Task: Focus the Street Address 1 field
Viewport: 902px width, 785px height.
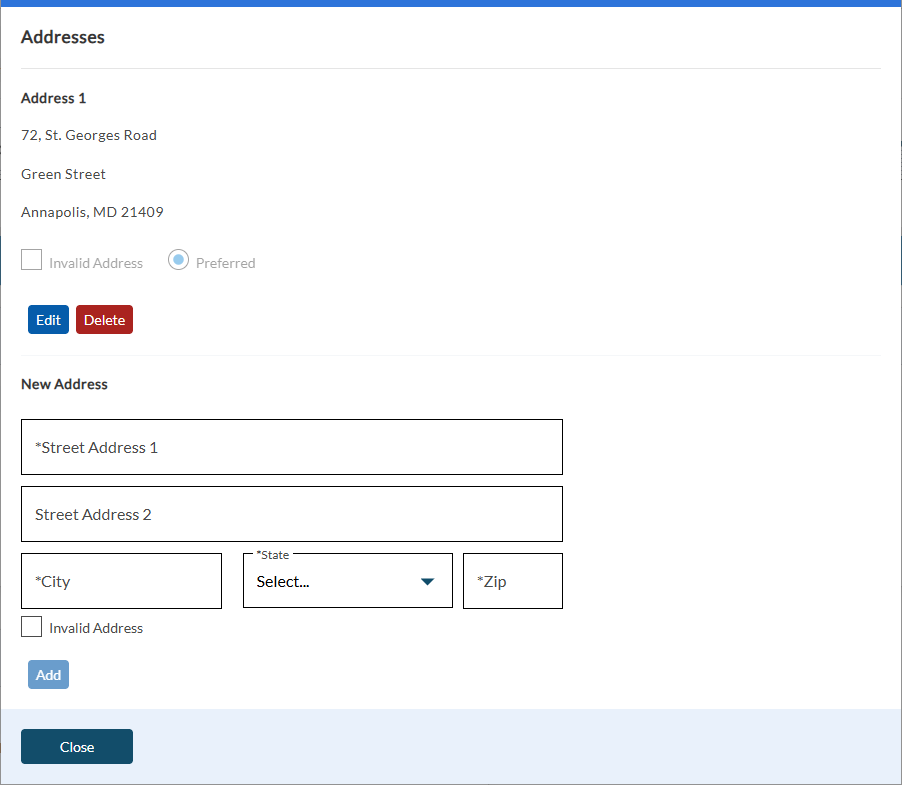Action: pyautogui.click(x=291, y=447)
